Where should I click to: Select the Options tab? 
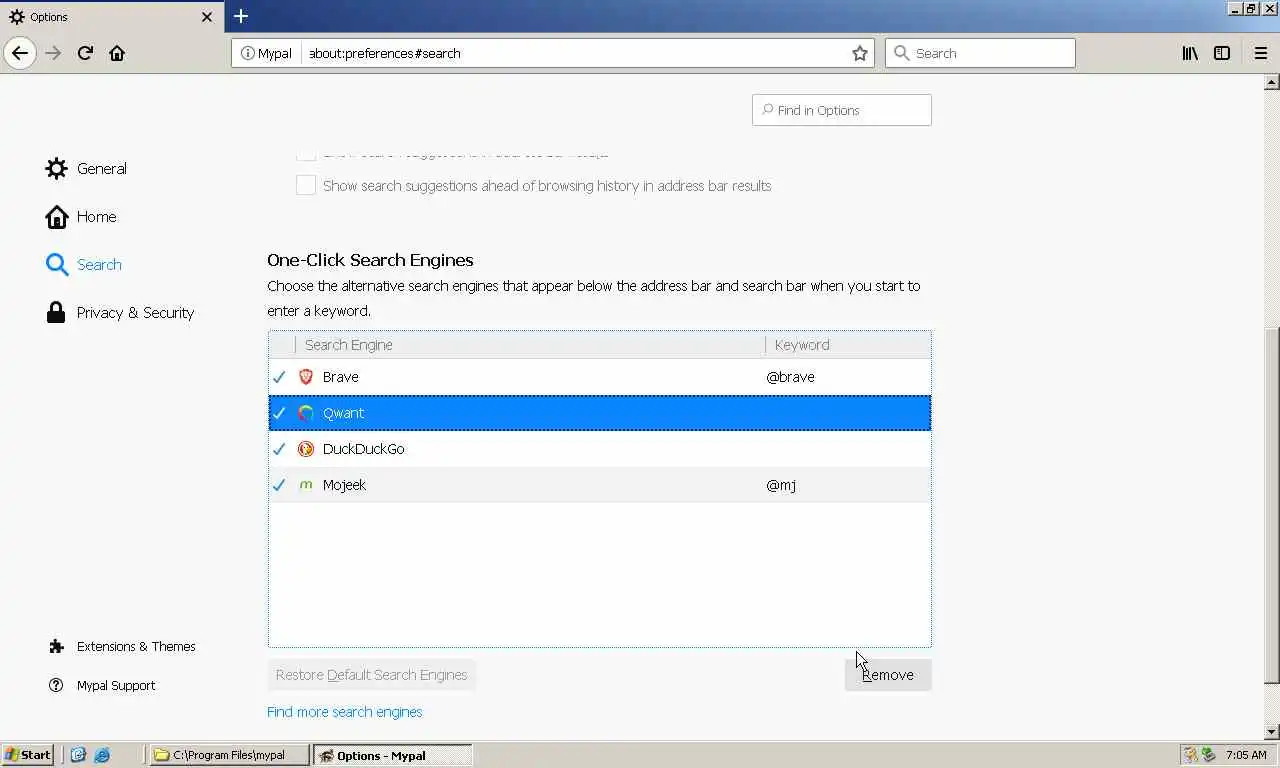coord(112,17)
